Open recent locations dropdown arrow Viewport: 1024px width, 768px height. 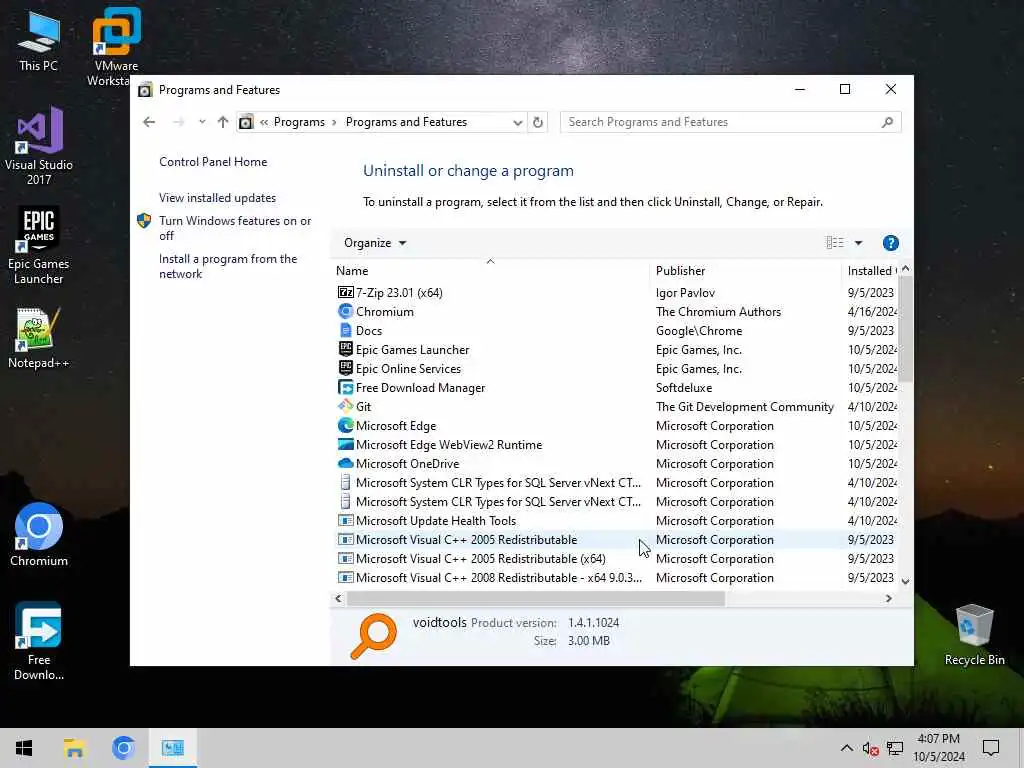202,122
